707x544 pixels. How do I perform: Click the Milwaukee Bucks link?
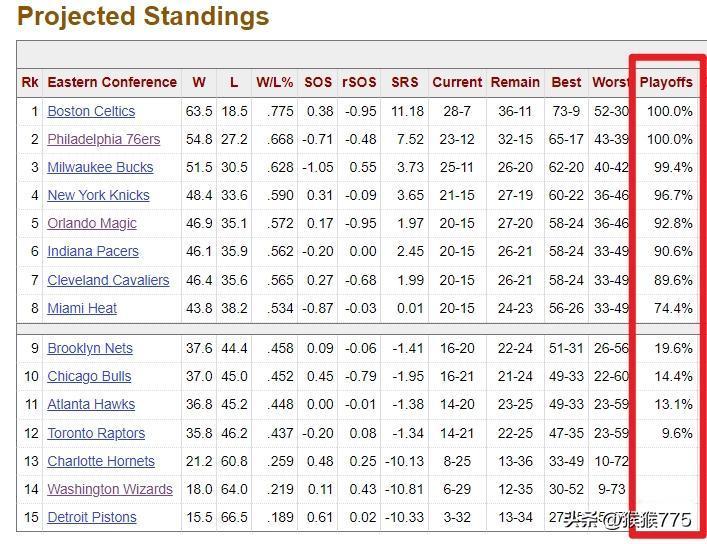tap(100, 167)
